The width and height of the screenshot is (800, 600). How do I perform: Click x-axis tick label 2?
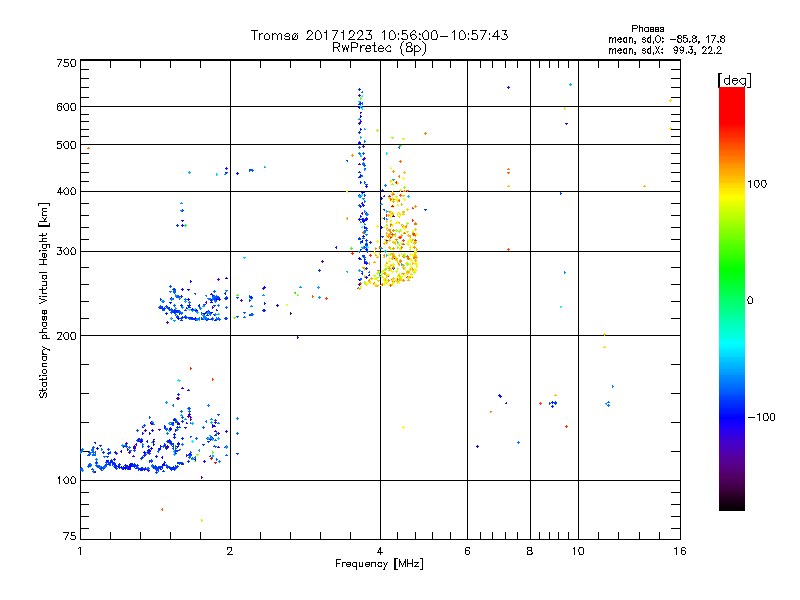pos(230,551)
